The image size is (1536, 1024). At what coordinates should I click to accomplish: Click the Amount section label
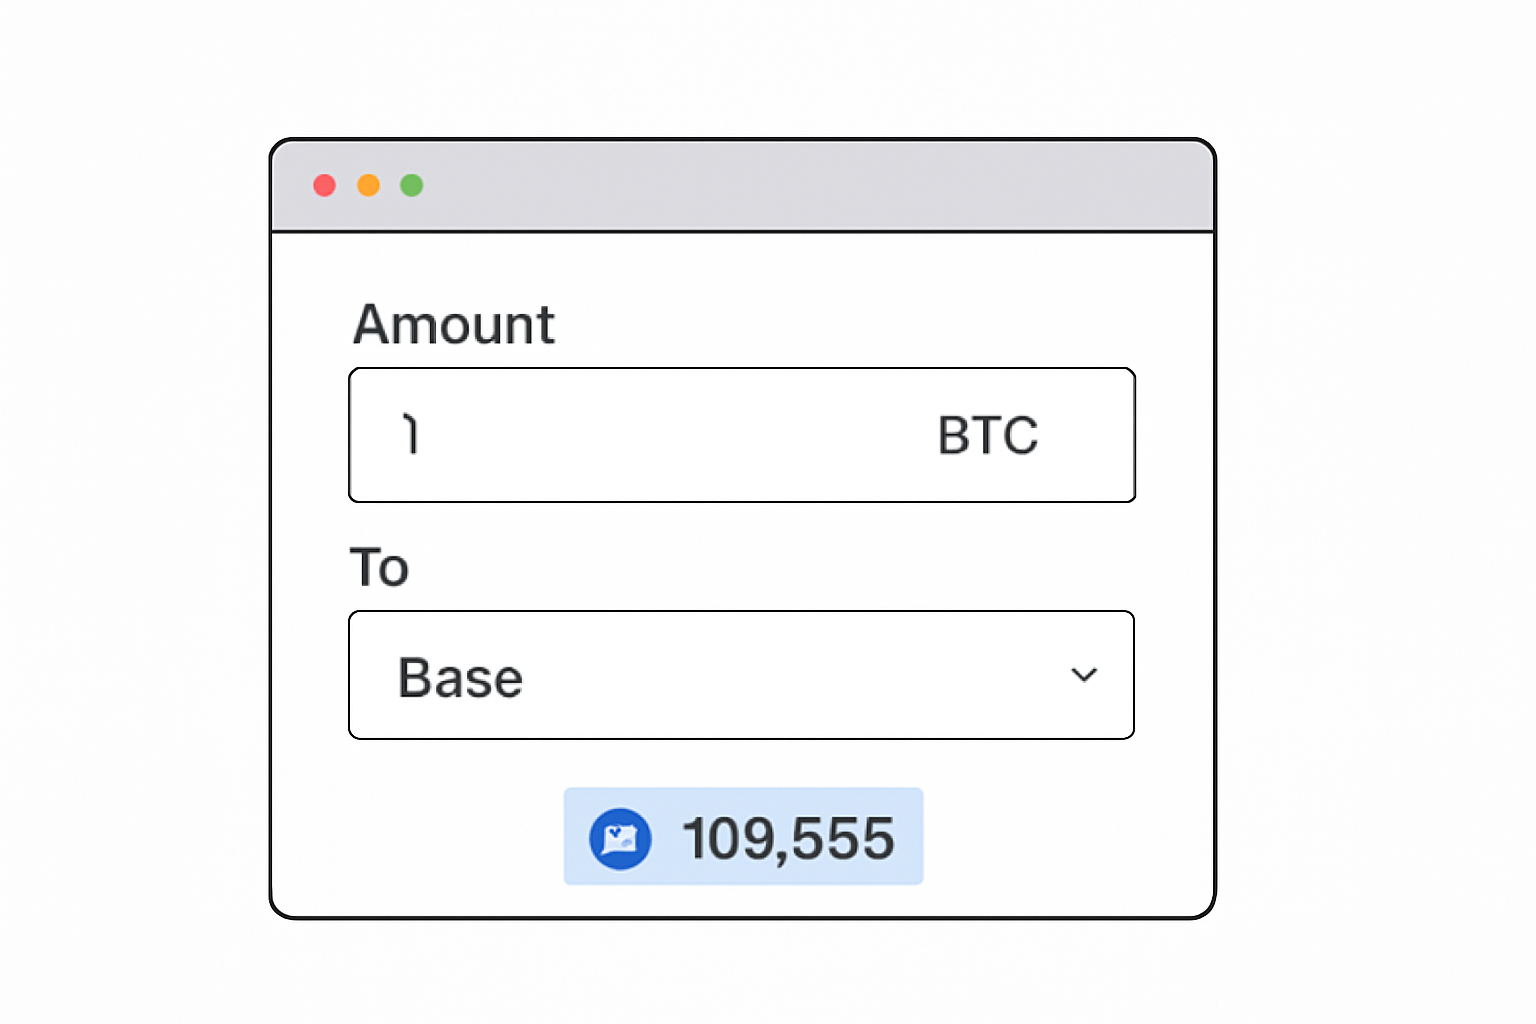454,324
